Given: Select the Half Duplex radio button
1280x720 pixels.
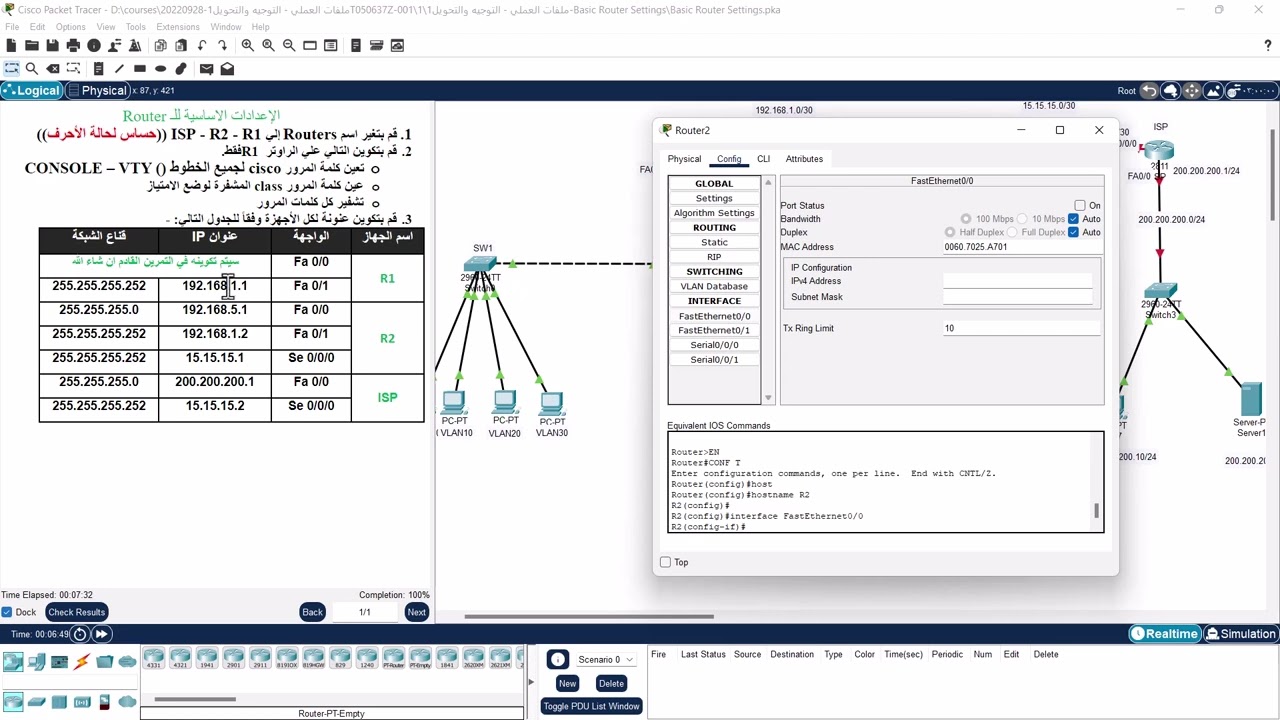Looking at the screenshot, I should [950, 232].
